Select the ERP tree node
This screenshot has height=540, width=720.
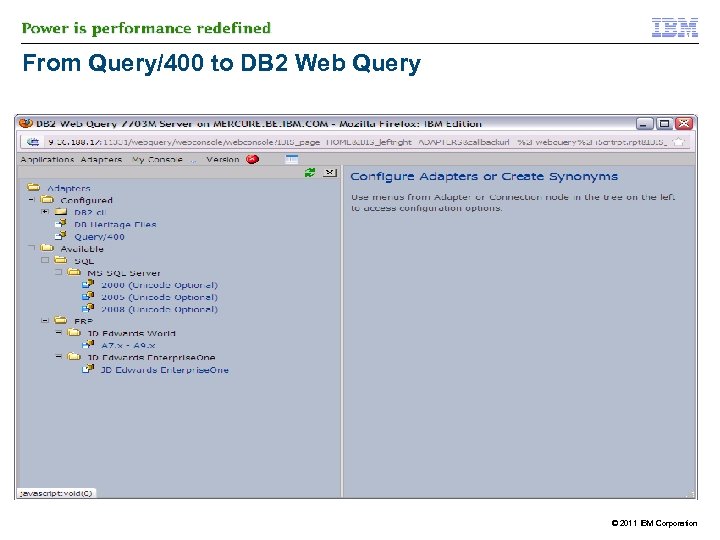[x=84, y=321]
